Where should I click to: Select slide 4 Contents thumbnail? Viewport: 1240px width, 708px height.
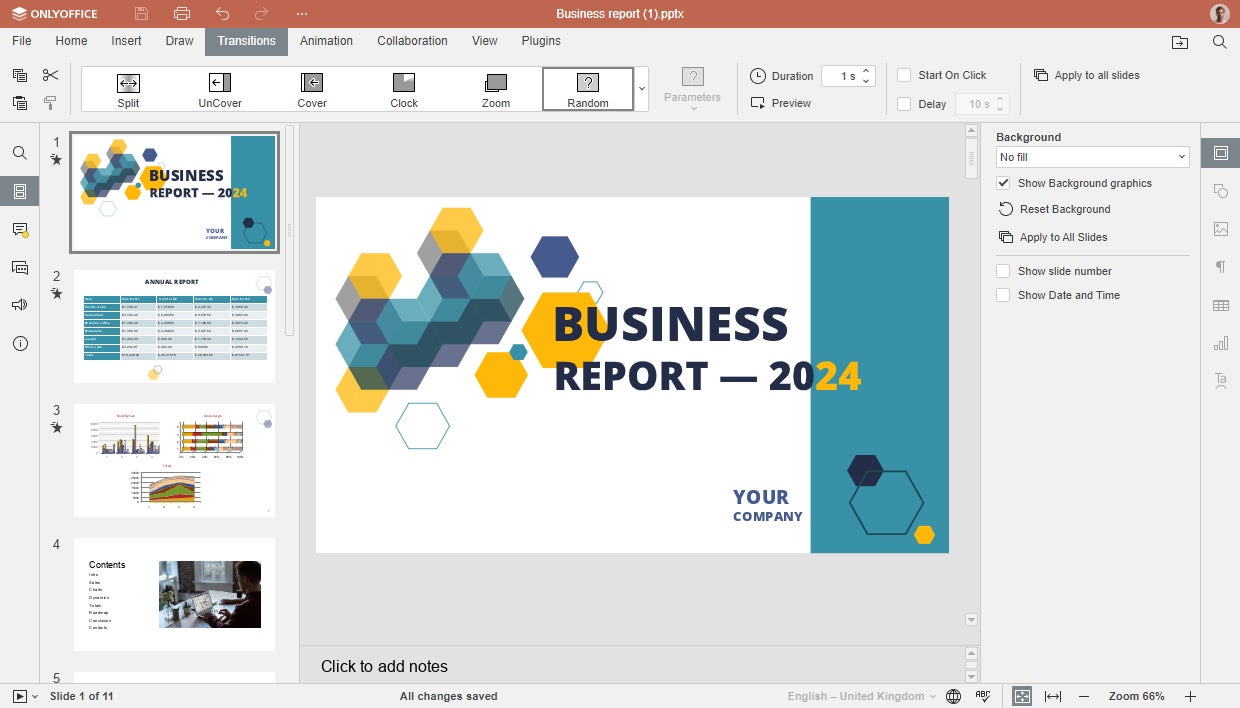(174, 594)
